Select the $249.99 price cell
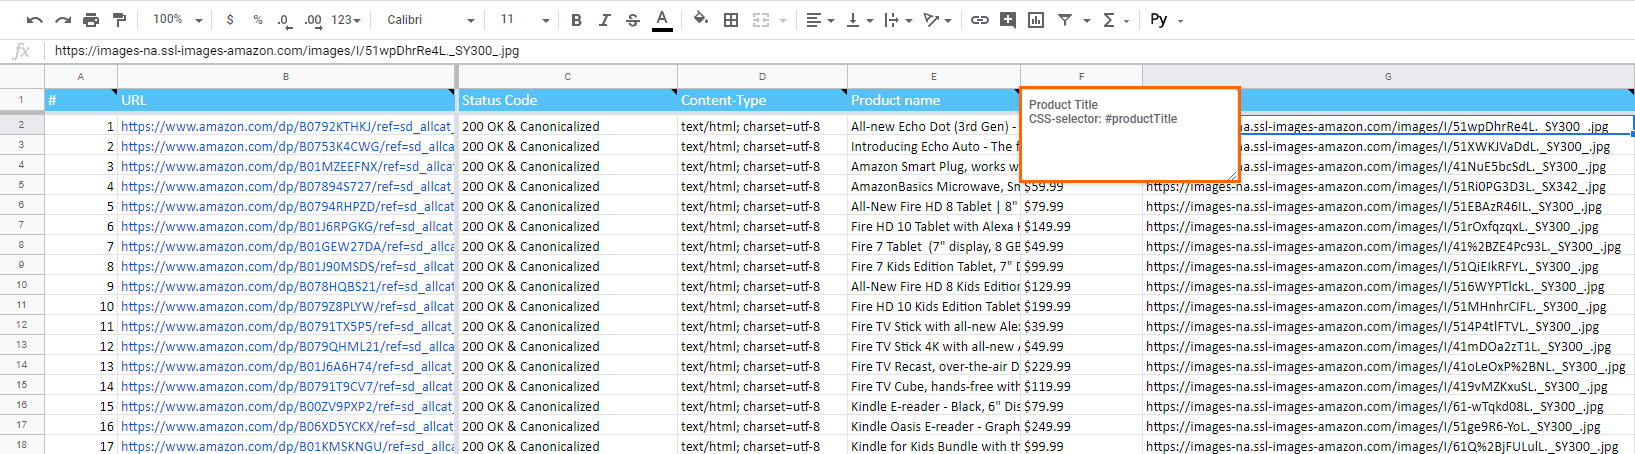Screen dimensions: 1635x454 coord(1081,426)
